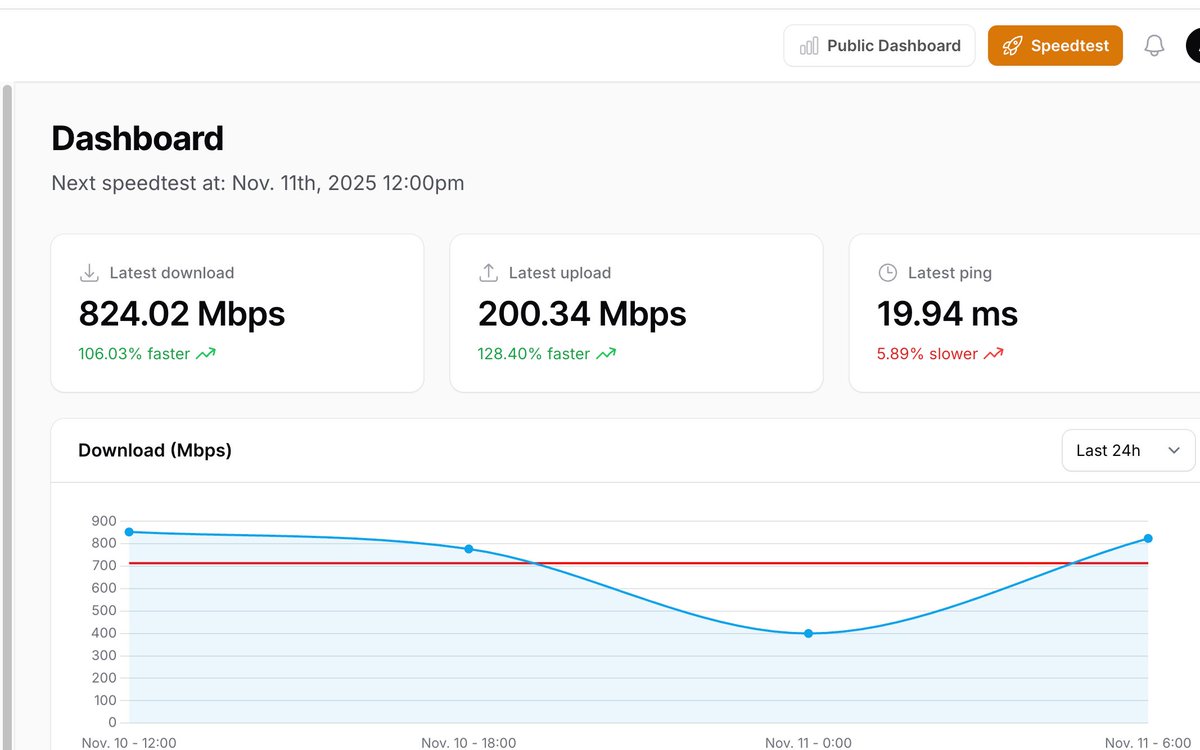Screen dimensions: 1200x750
Task: Click the clock icon above Latest ping
Action: (x=887, y=271)
